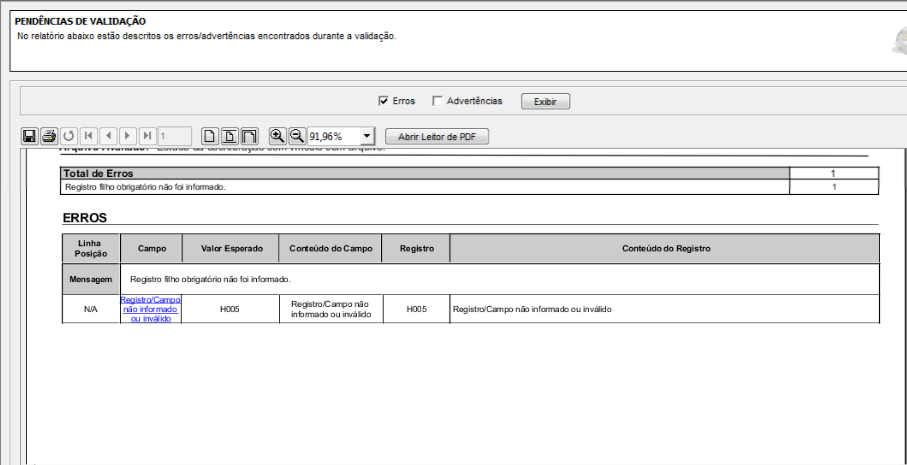Screen dimensions: 907x465
Task: Enable the Advertências checkbox
Action: (438, 101)
